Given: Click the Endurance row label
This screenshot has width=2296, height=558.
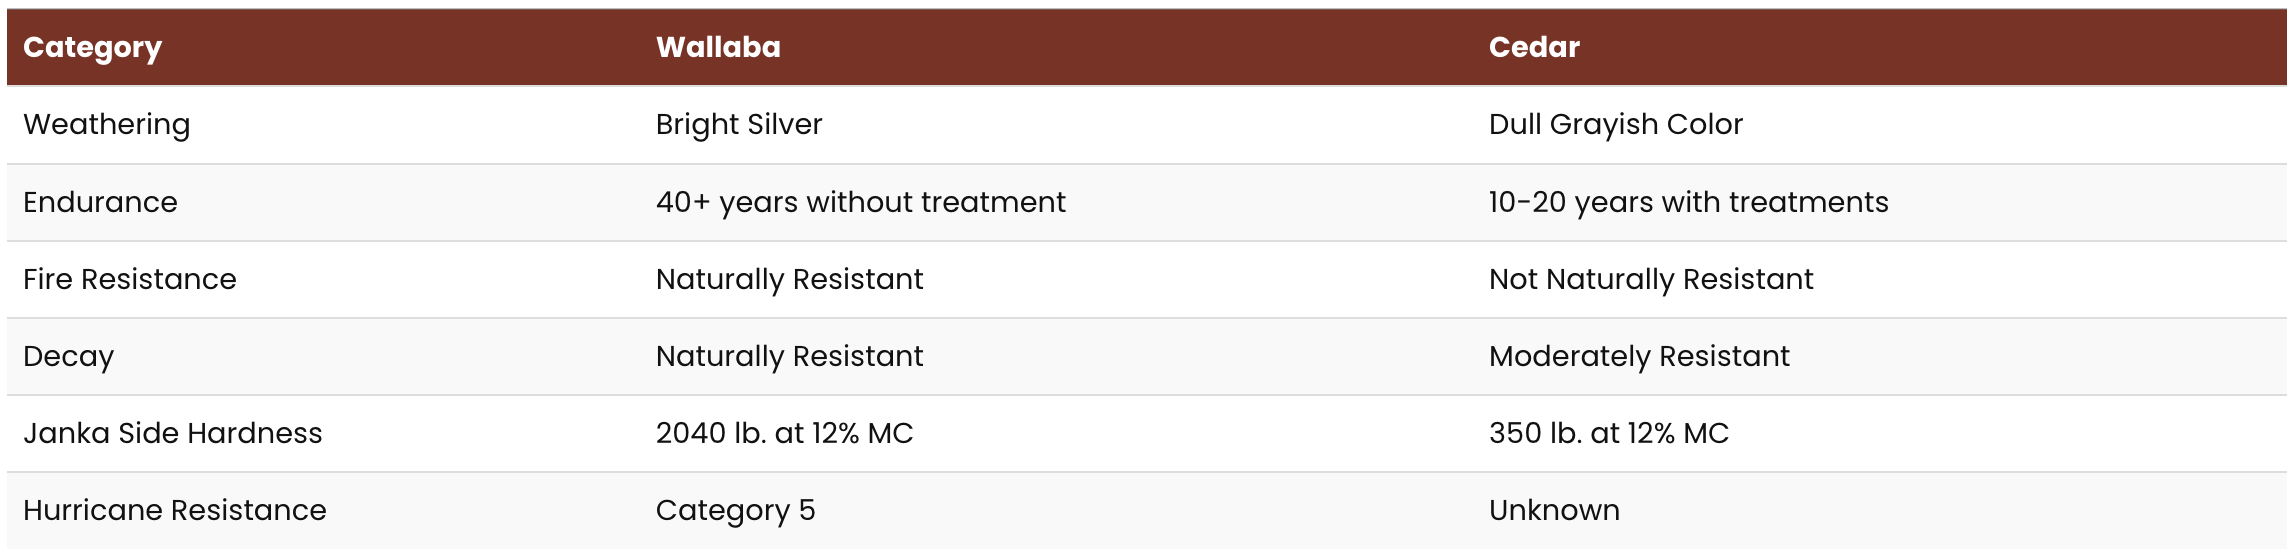Looking at the screenshot, I should tap(100, 203).
